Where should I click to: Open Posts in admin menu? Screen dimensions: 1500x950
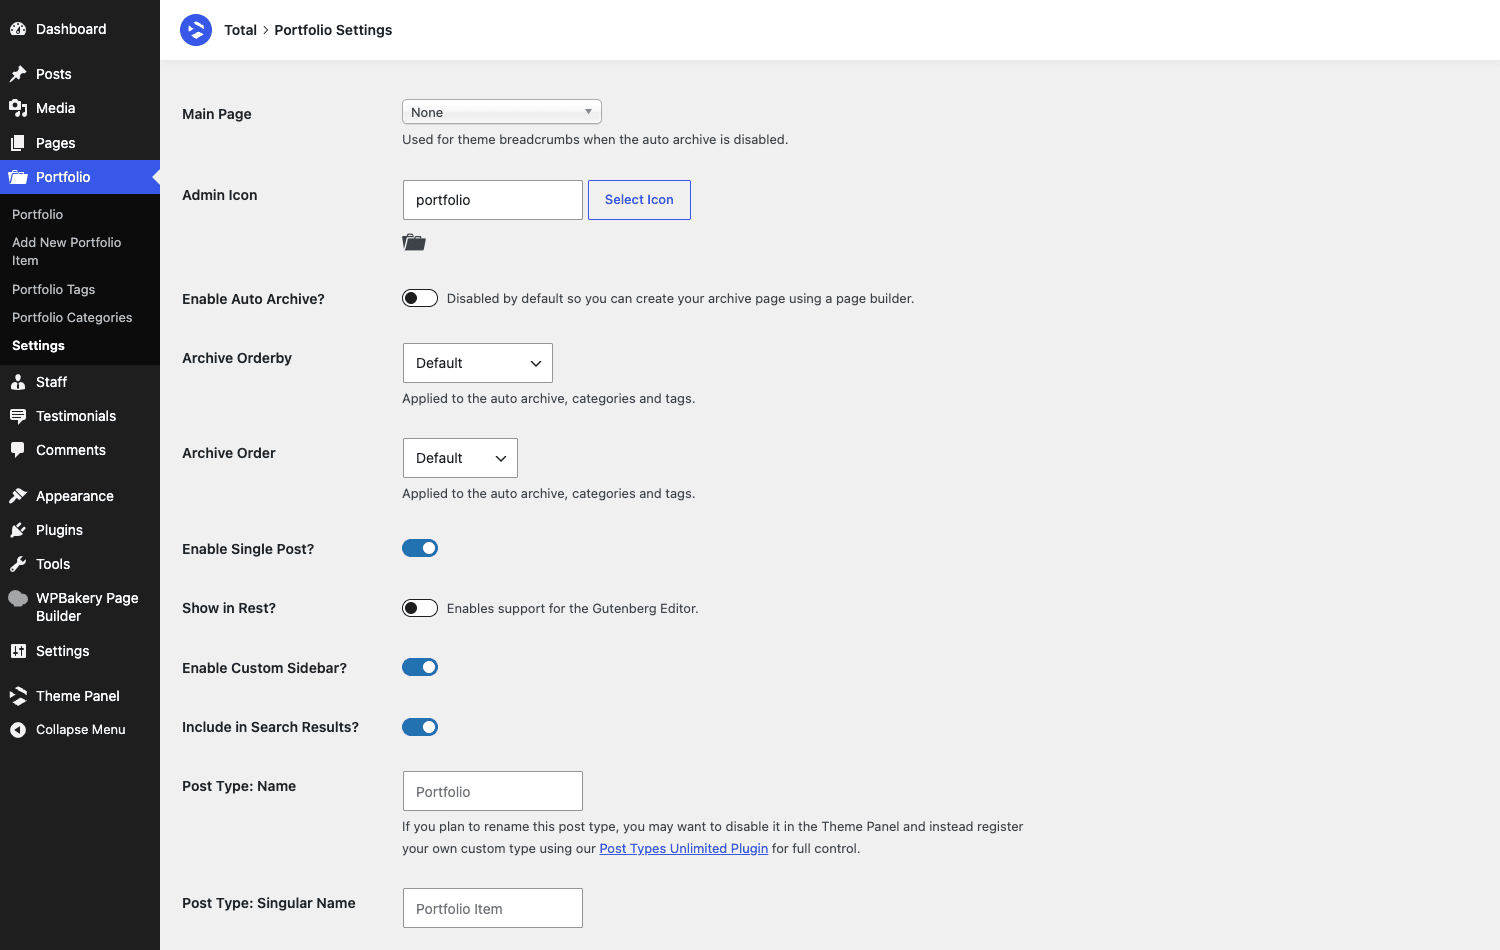coord(80,74)
